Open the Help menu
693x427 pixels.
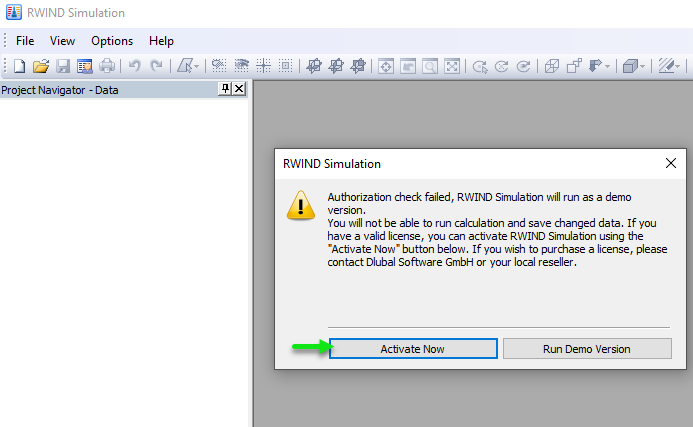(161, 41)
